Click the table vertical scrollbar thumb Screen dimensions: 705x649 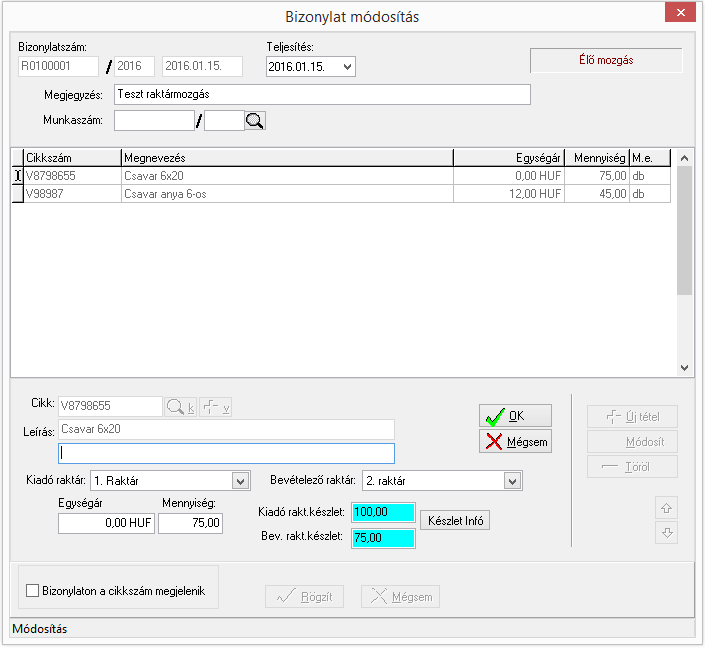tap(684, 230)
